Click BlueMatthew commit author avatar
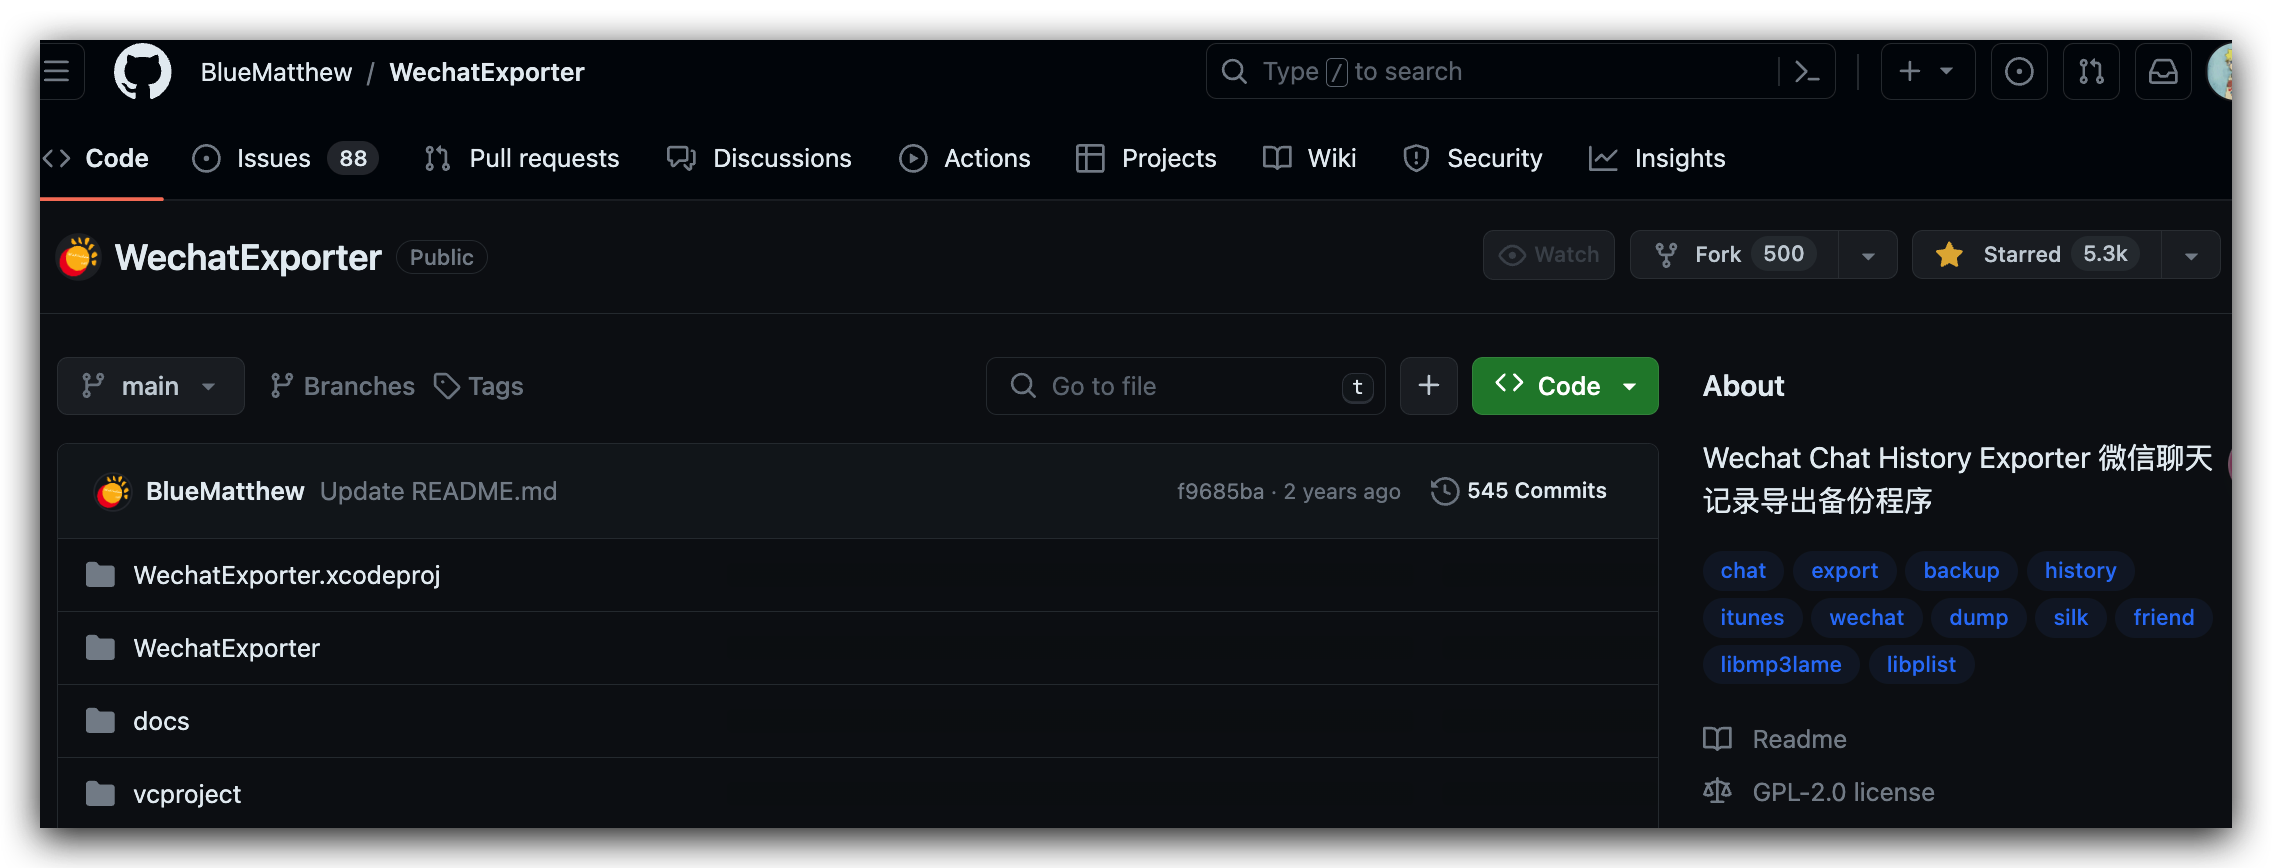2272x868 pixels. click(x=113, y=491)
